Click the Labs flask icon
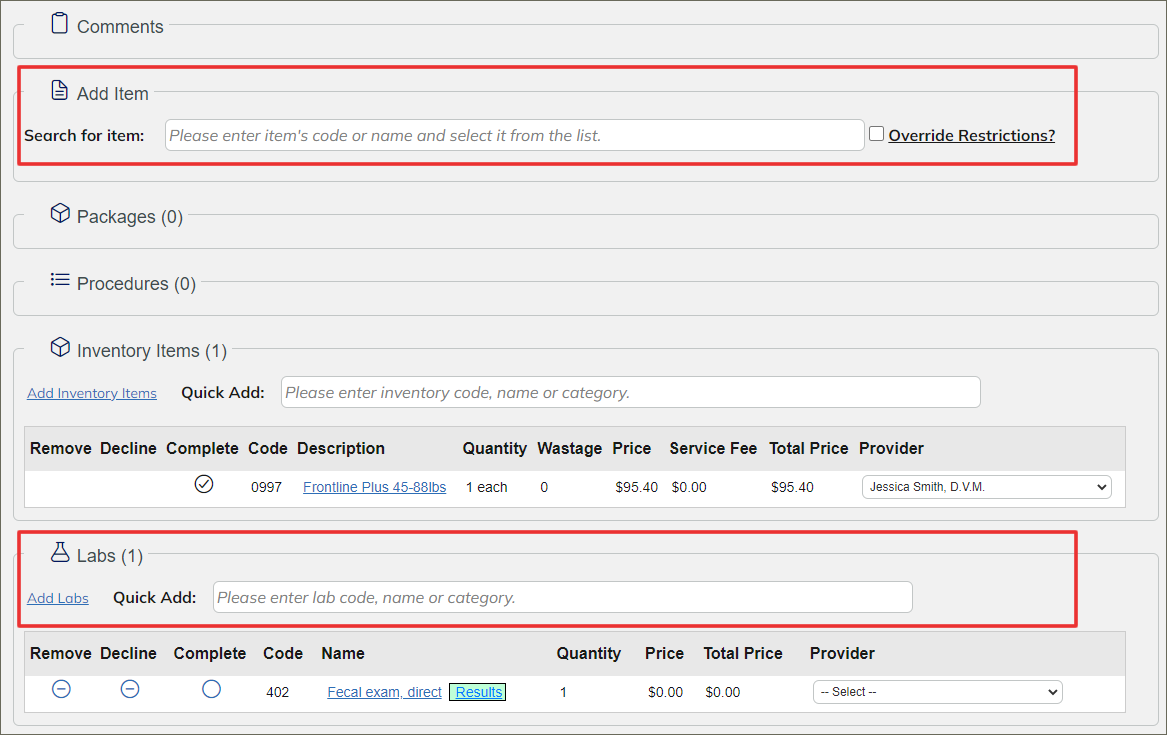Image resolution: width=1167 pixels, height=735 pixels. point(60,551)
